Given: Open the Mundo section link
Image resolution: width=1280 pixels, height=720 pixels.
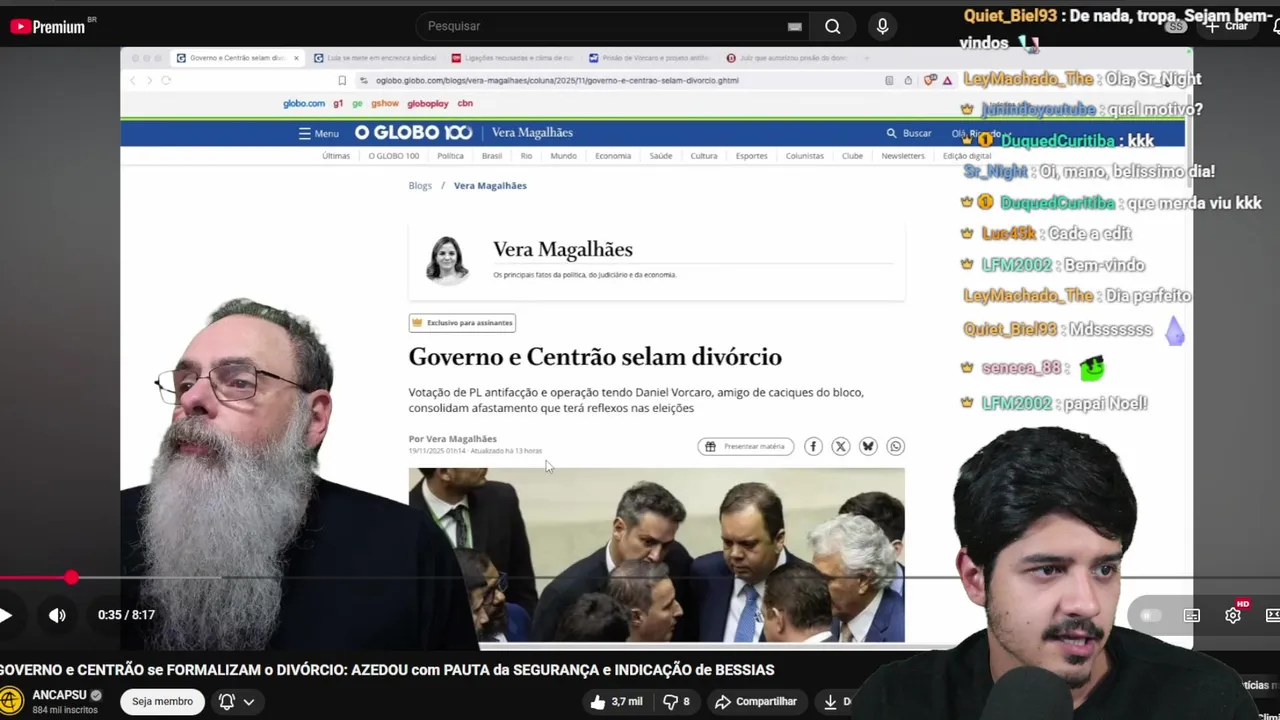Looking at the screenshot, I should coord(563,156).
